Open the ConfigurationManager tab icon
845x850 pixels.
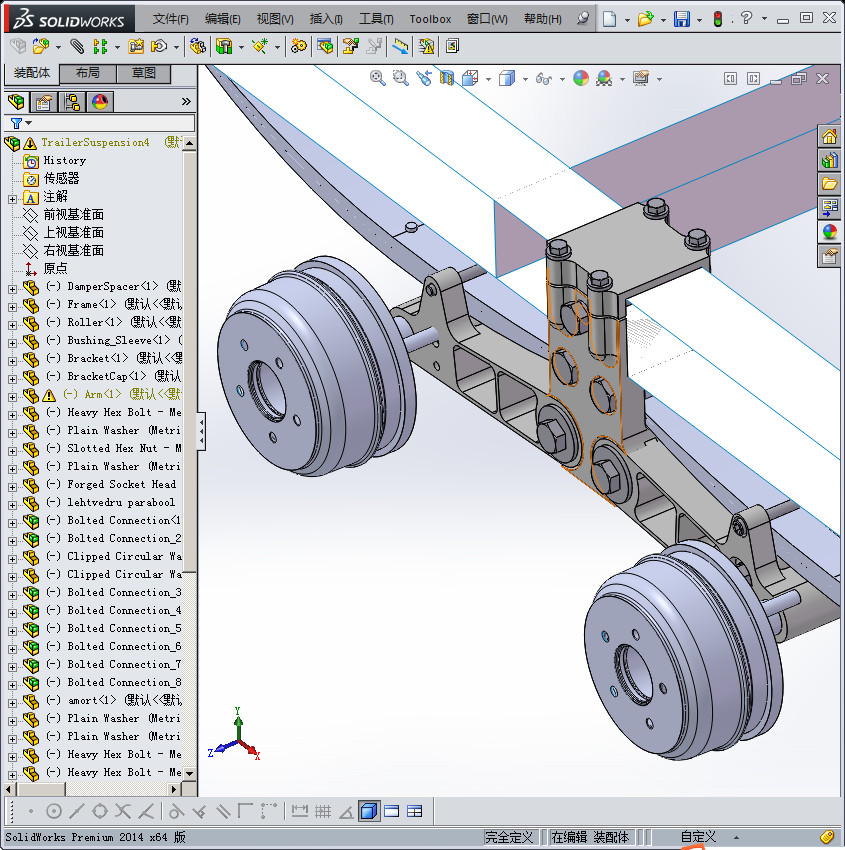72,102
